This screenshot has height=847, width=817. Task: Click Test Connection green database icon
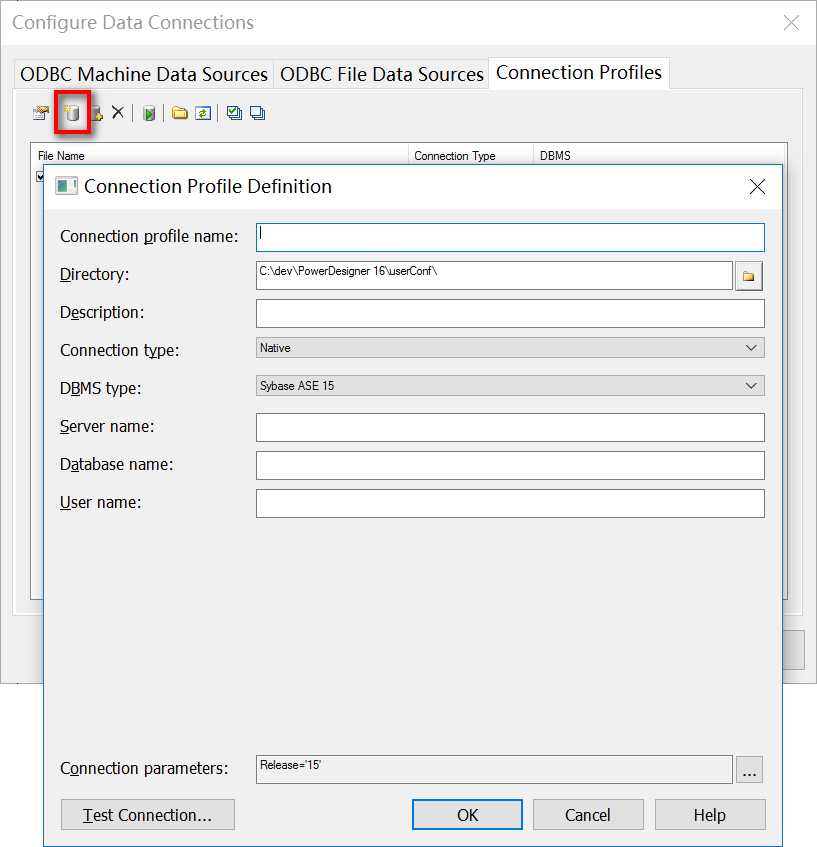[x=149, y=113]
